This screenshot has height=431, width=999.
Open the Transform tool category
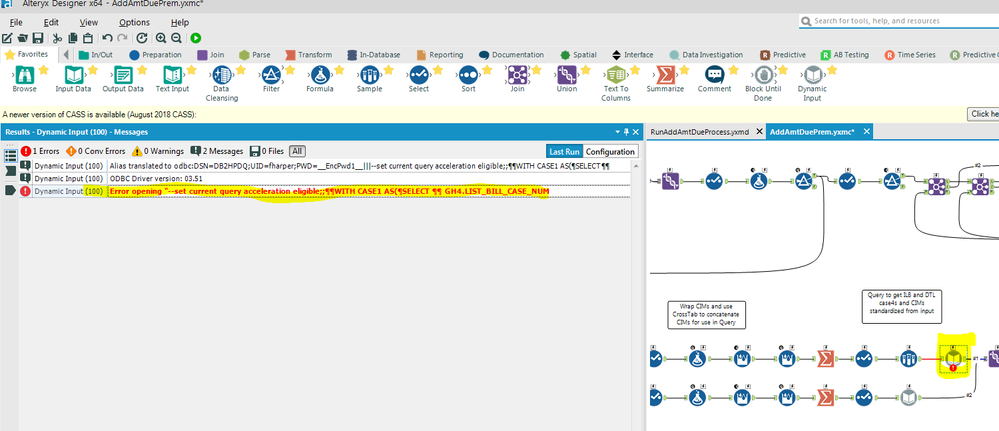pyautogui.click(x=308, y=55)
